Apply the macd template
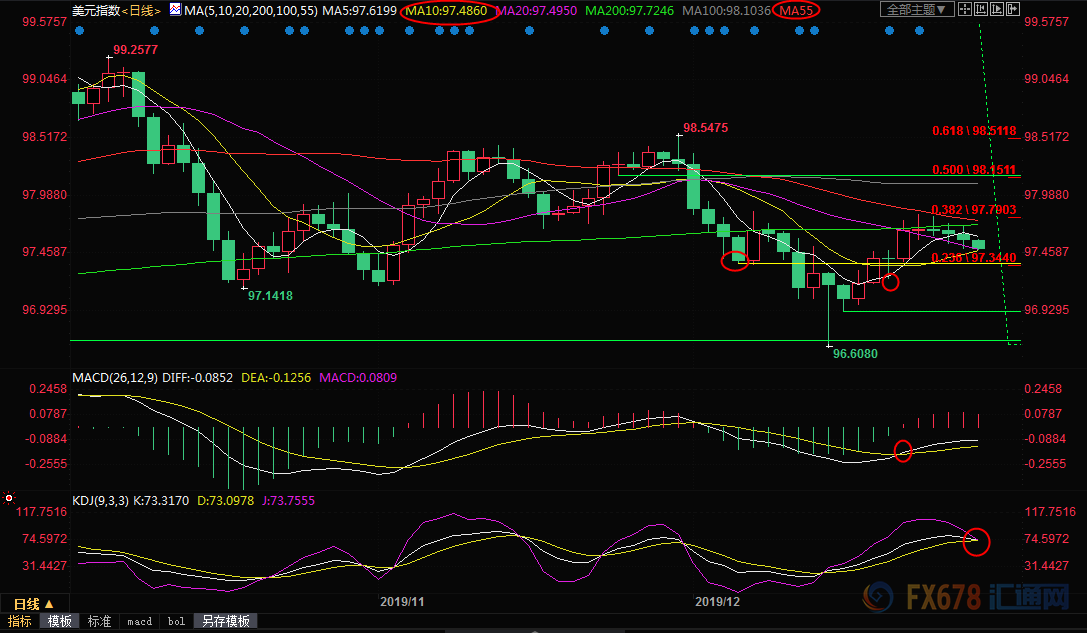Screen dimensions: 1087x633 click(x=139, y=621)
